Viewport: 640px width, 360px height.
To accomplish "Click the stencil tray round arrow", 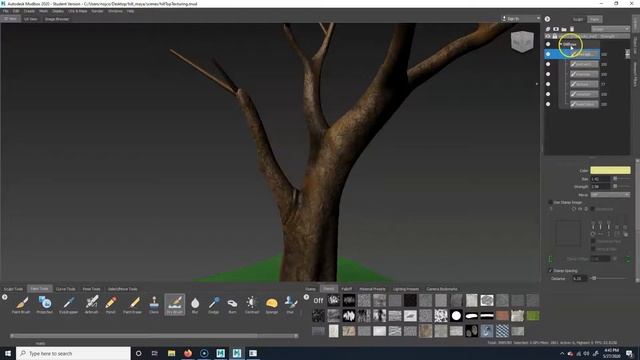I will [x=306, y=297].
